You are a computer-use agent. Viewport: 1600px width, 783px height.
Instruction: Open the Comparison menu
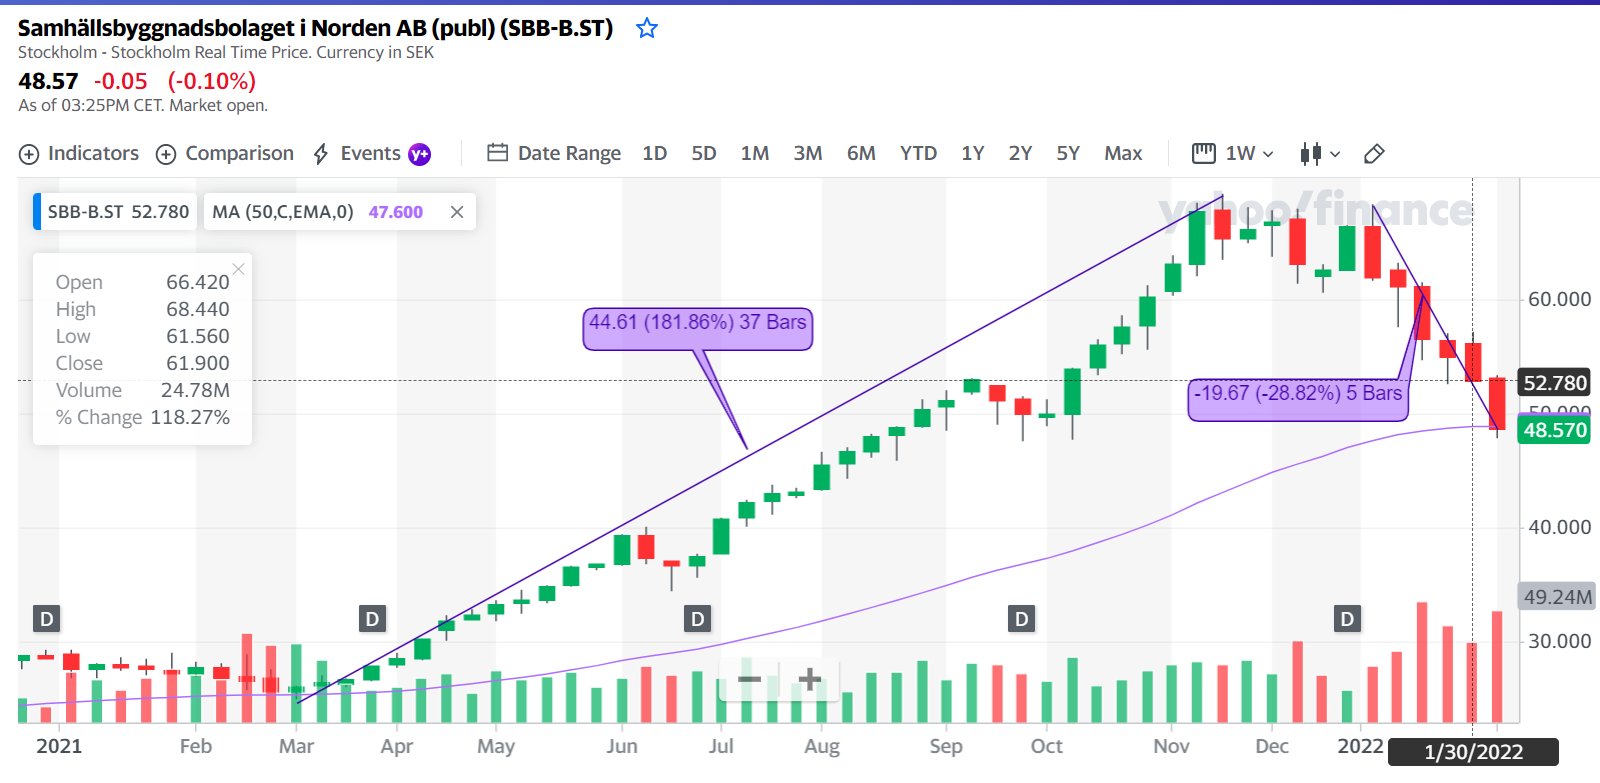[x=240, y=153]
